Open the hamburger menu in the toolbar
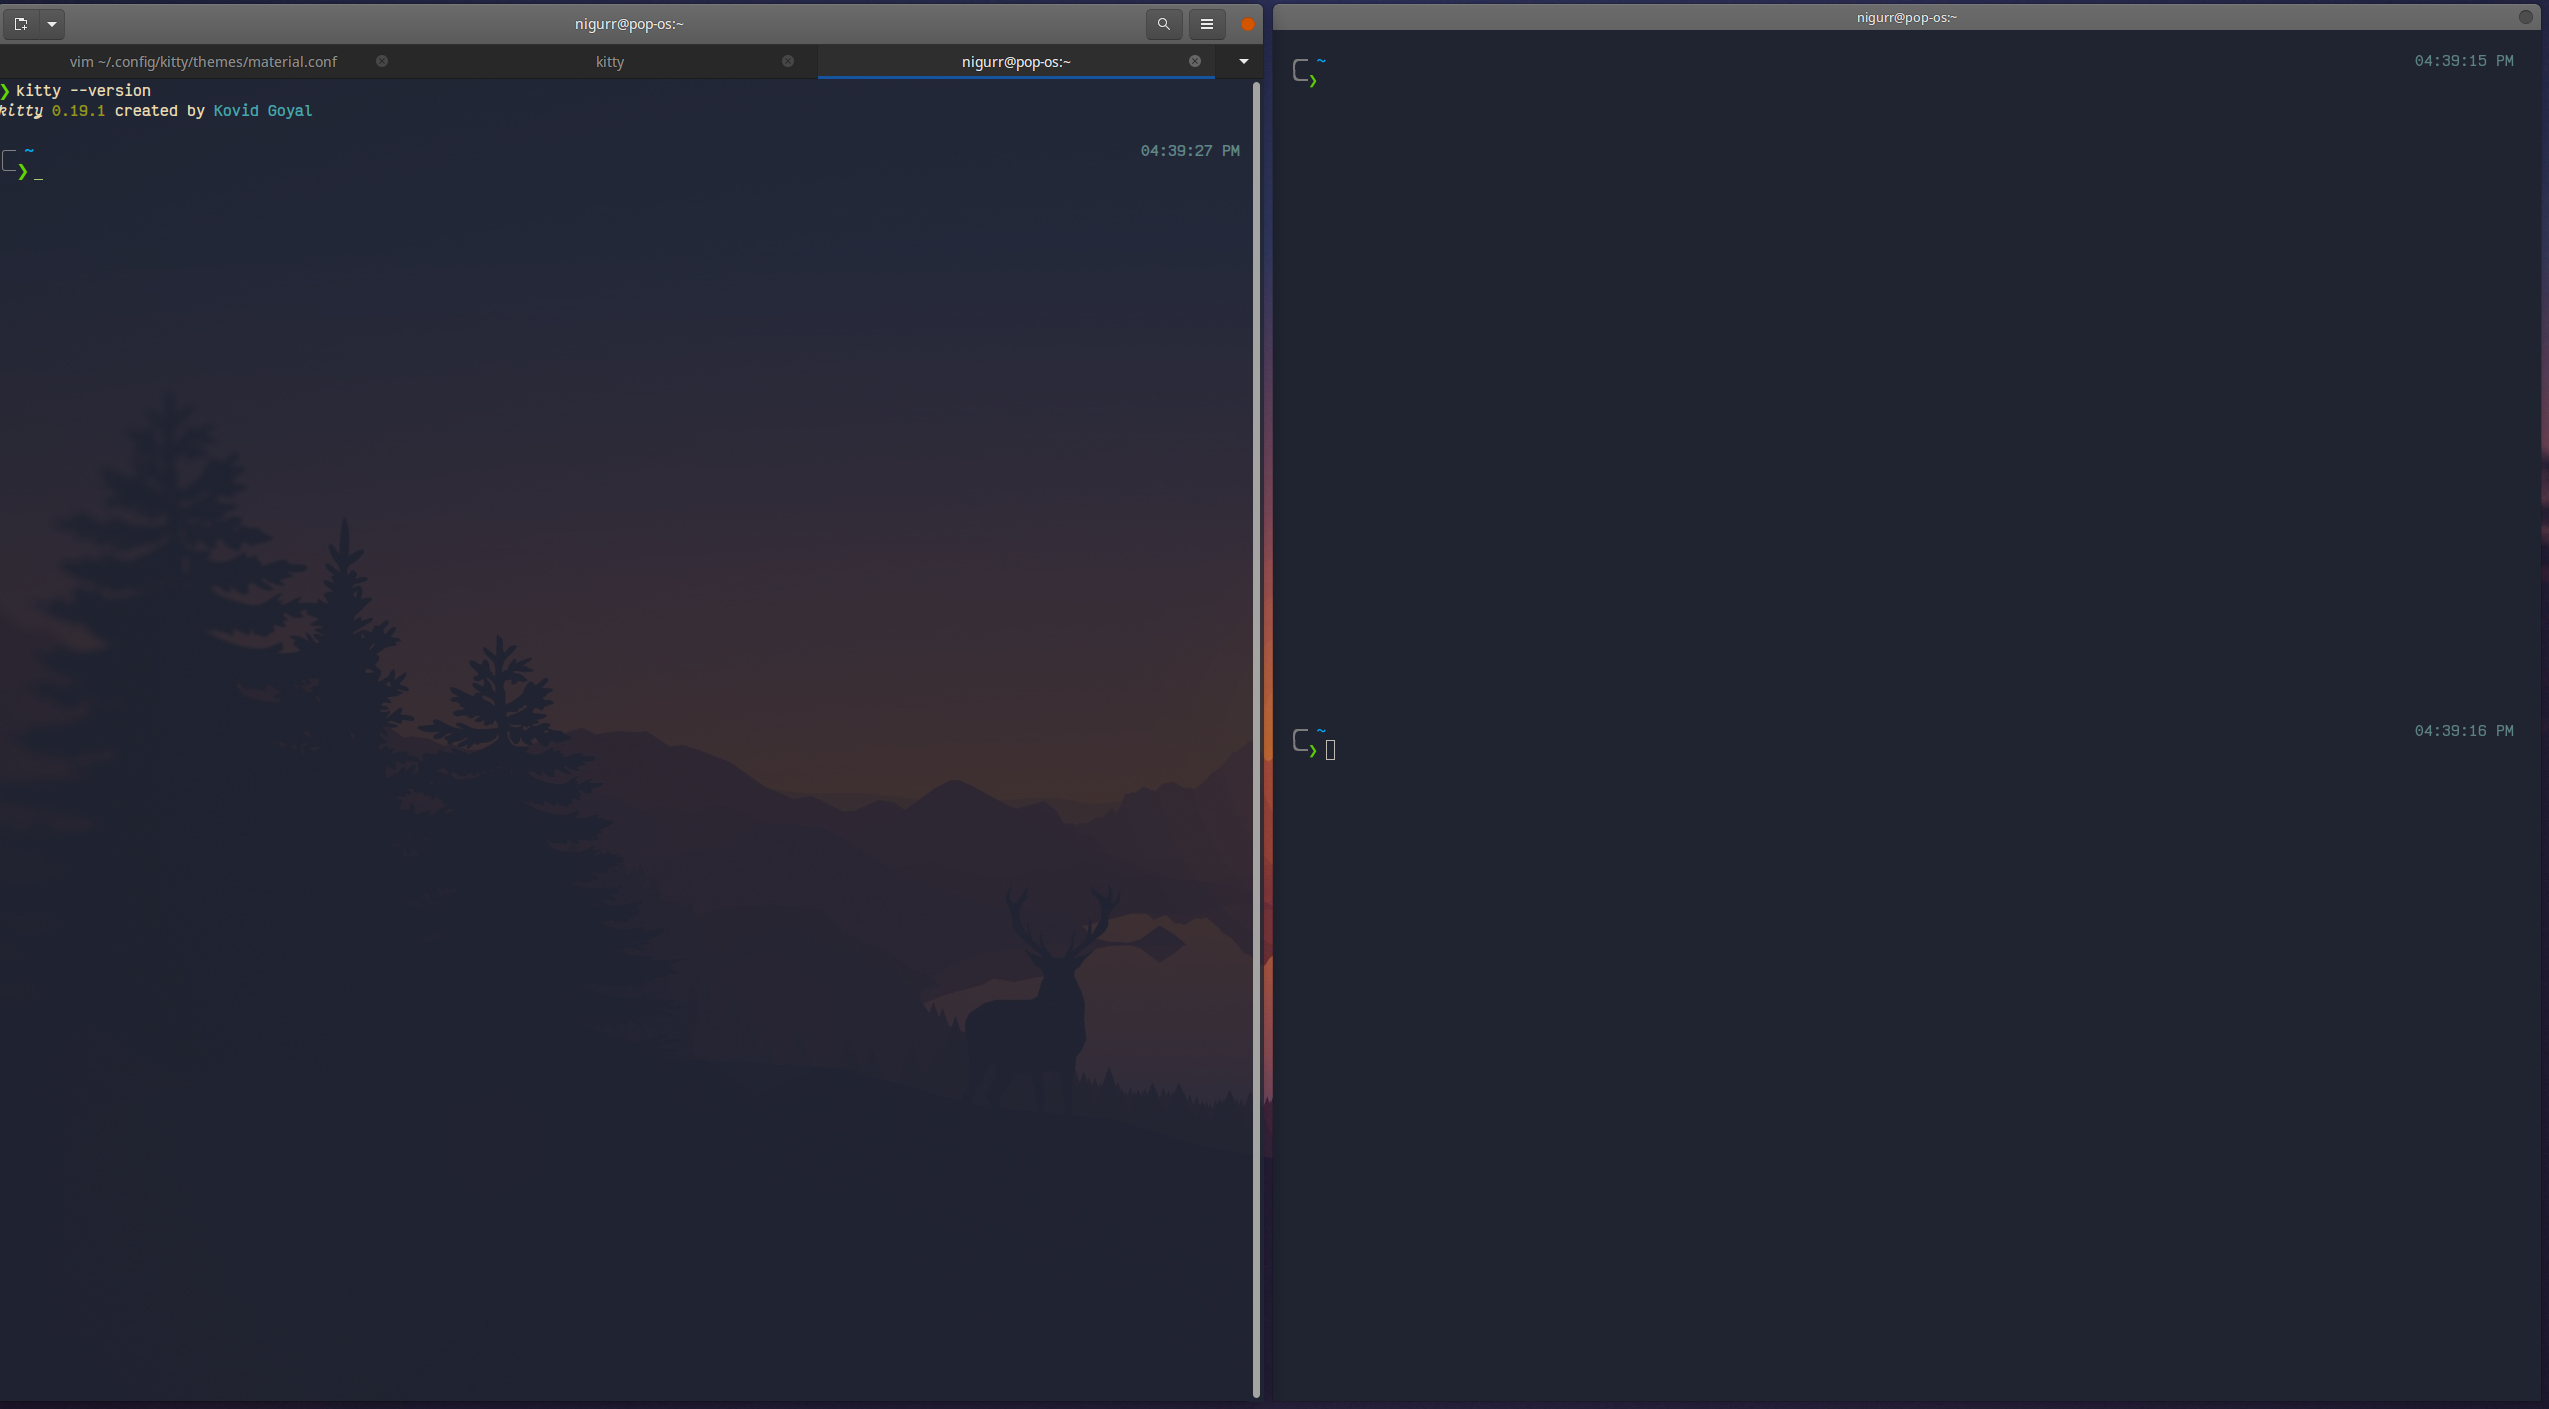This screenshot has width=2549, height=1409. (1206, 24)
